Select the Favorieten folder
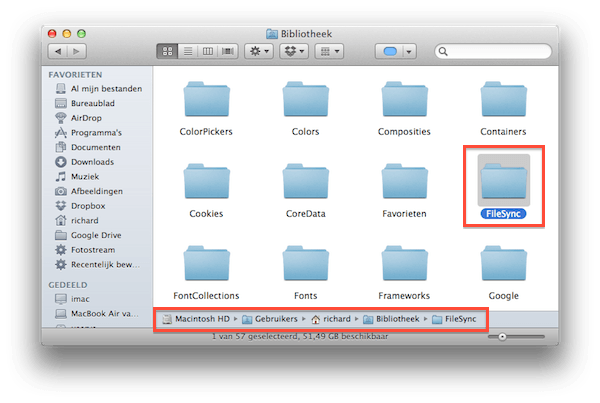 pyautogui.click(x=404, y=191)
